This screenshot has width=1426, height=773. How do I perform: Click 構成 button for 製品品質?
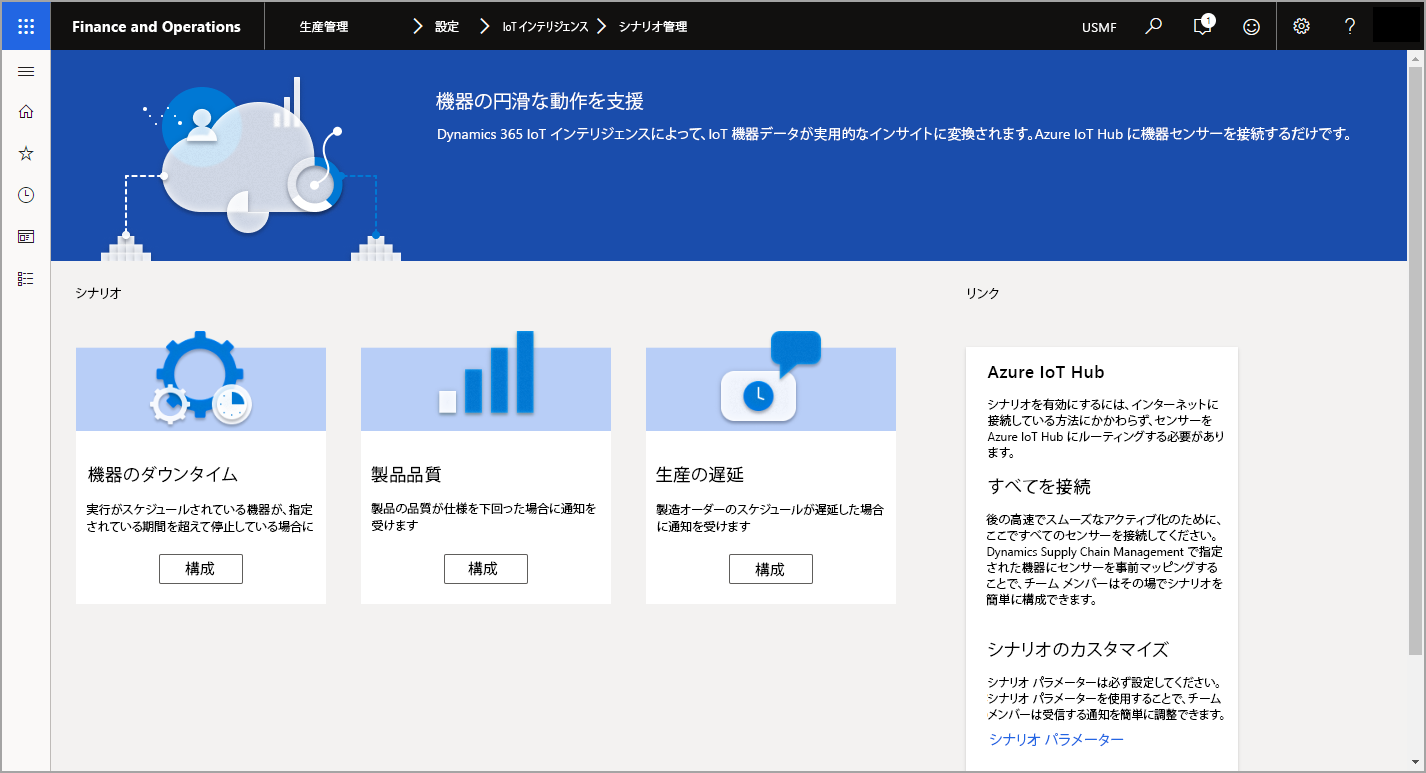pyautogui.click(x=485, y=569)
